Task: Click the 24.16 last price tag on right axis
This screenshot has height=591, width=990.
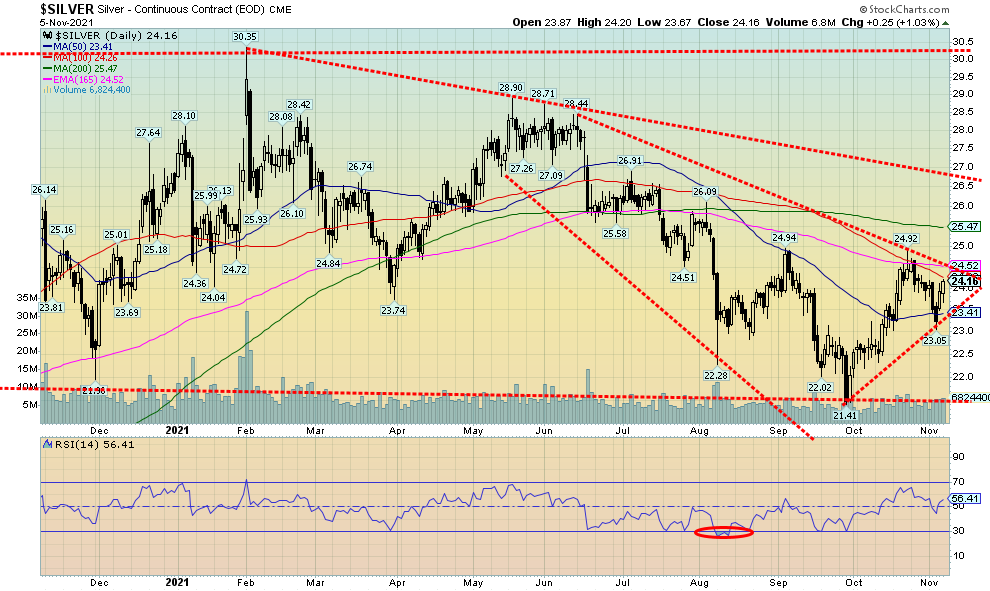Action: pyautogui.click(x=963, y=281)
